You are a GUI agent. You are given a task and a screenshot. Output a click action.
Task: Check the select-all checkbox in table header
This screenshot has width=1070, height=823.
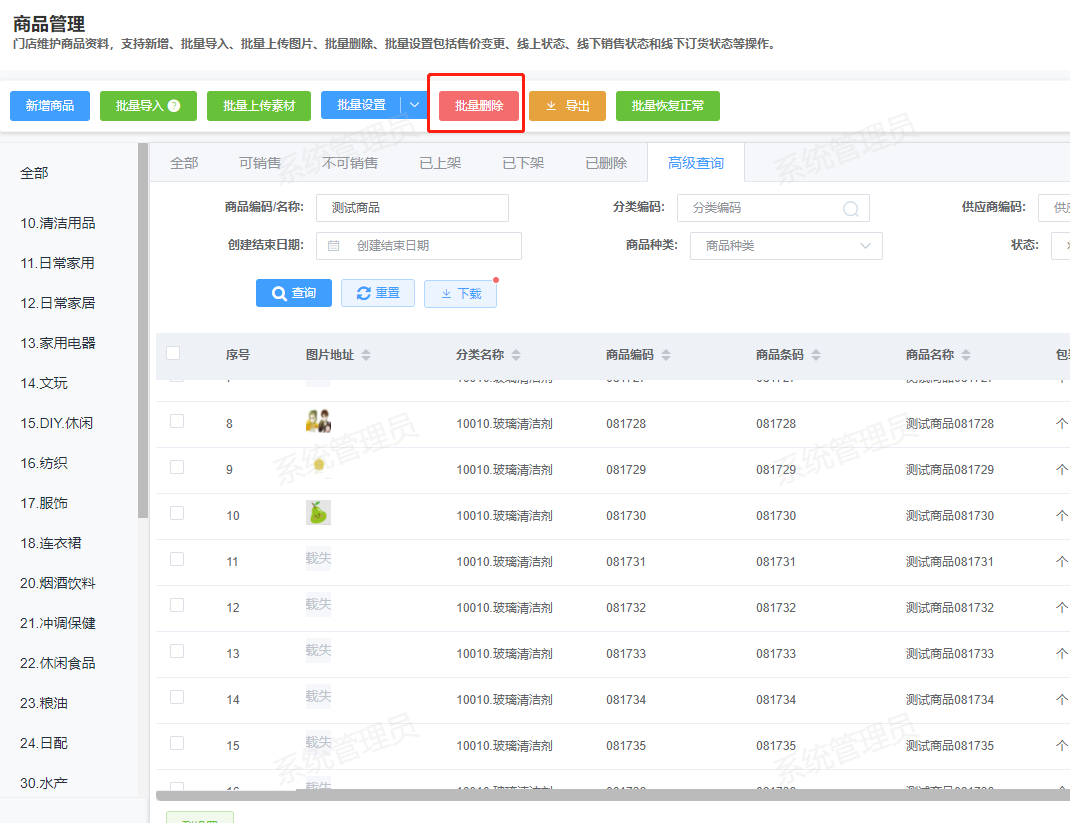[173, 353]
